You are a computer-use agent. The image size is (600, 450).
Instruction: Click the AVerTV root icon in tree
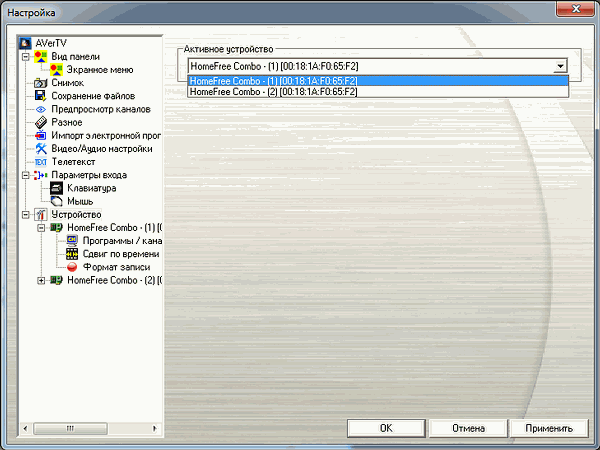tap(25, 43)
